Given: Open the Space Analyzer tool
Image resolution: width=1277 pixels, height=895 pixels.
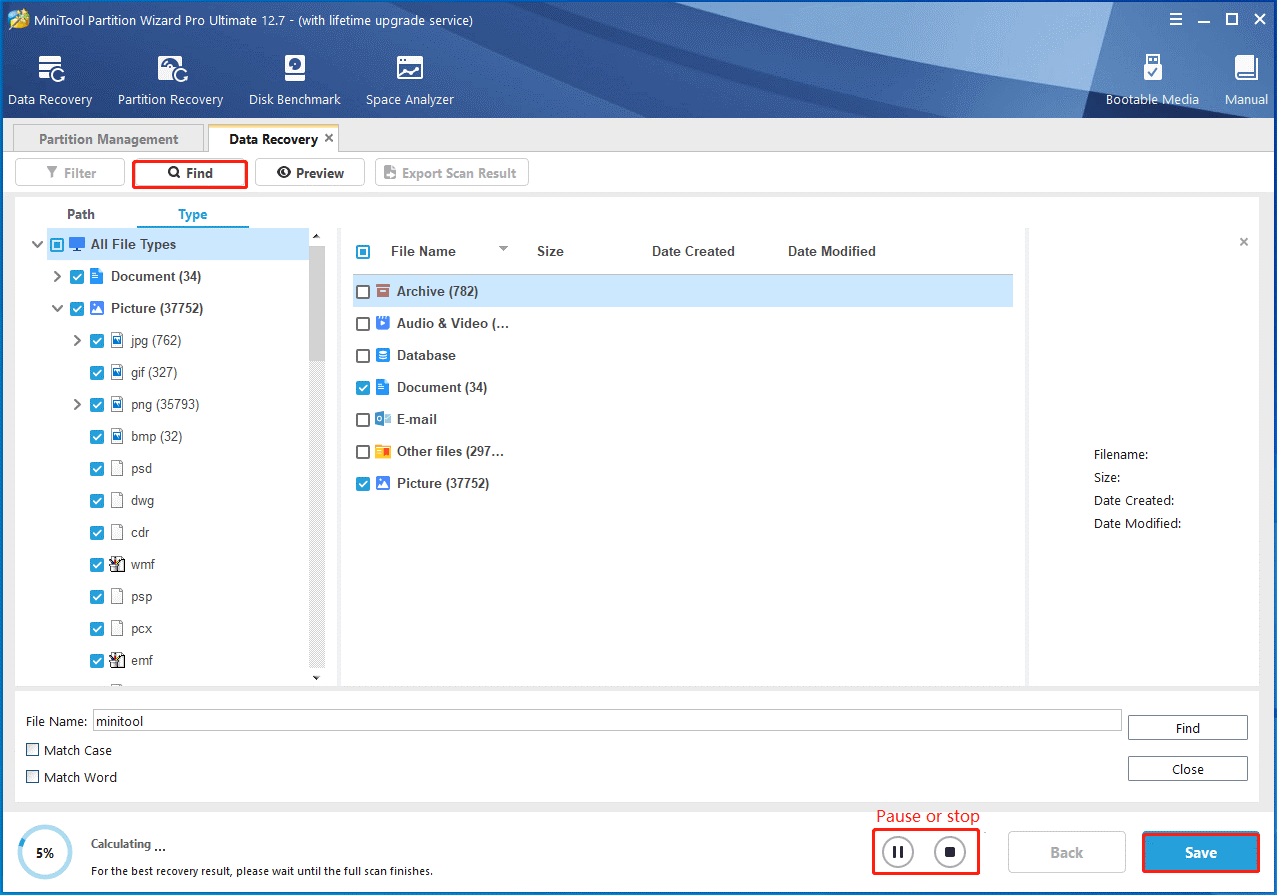Looking at the screenshot, I should 409,80.
